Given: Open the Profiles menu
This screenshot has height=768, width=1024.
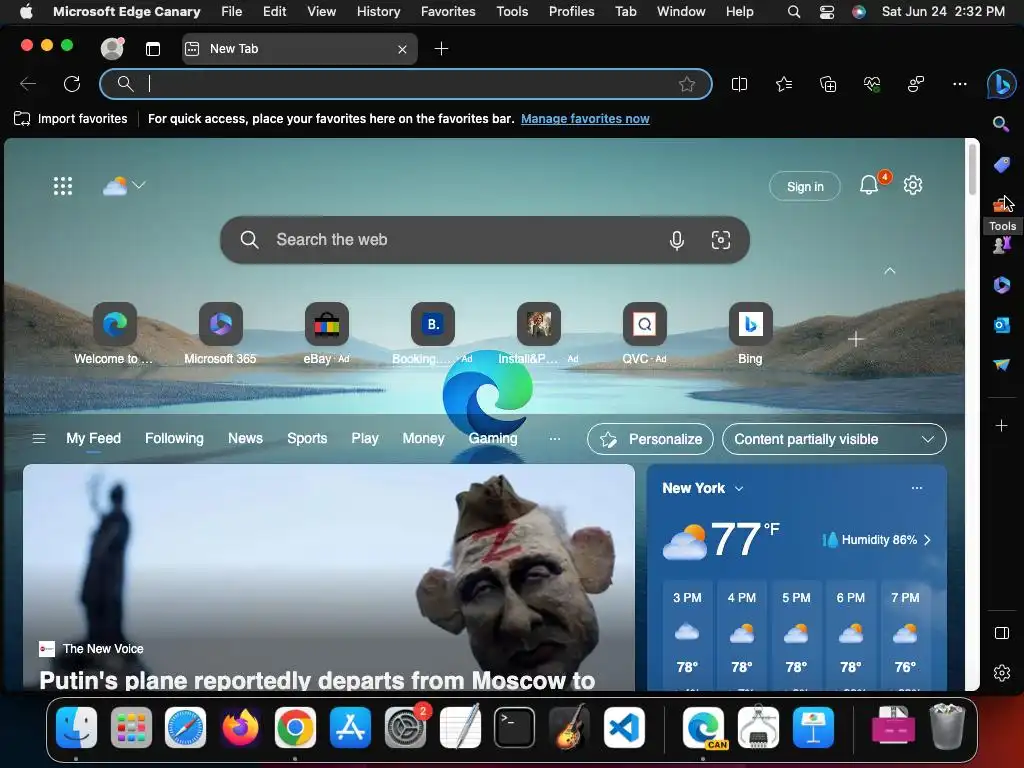Looking at the screenshot, I should [571, 12].
